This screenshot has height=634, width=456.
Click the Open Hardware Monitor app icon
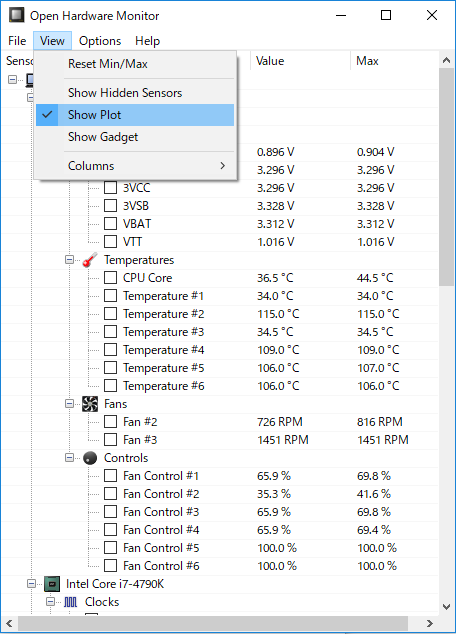17,15
